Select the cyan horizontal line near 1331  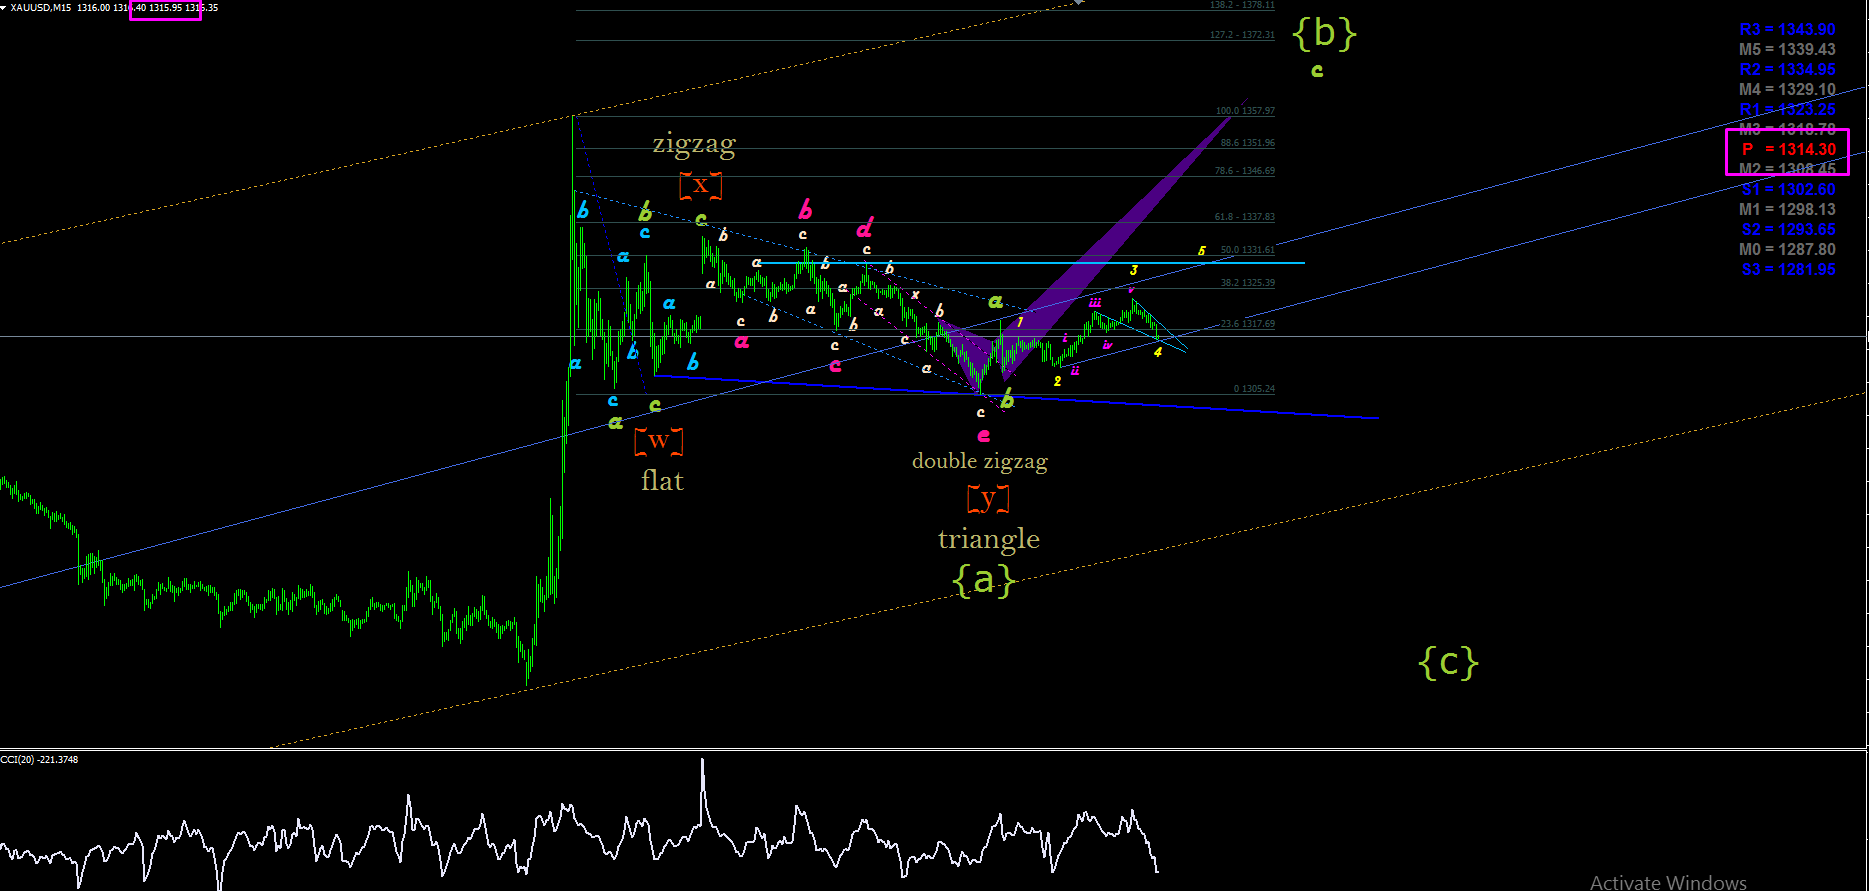[1030, 263]
